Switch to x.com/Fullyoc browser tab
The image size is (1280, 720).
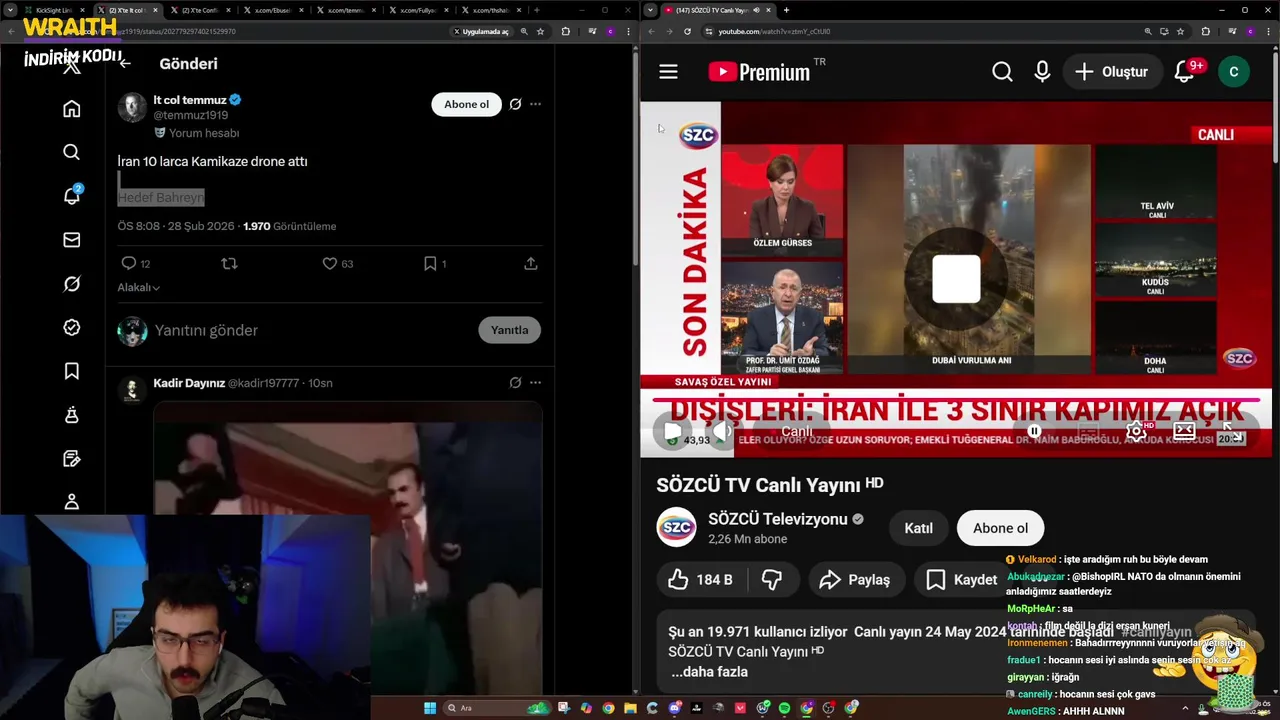pos(420,10)
